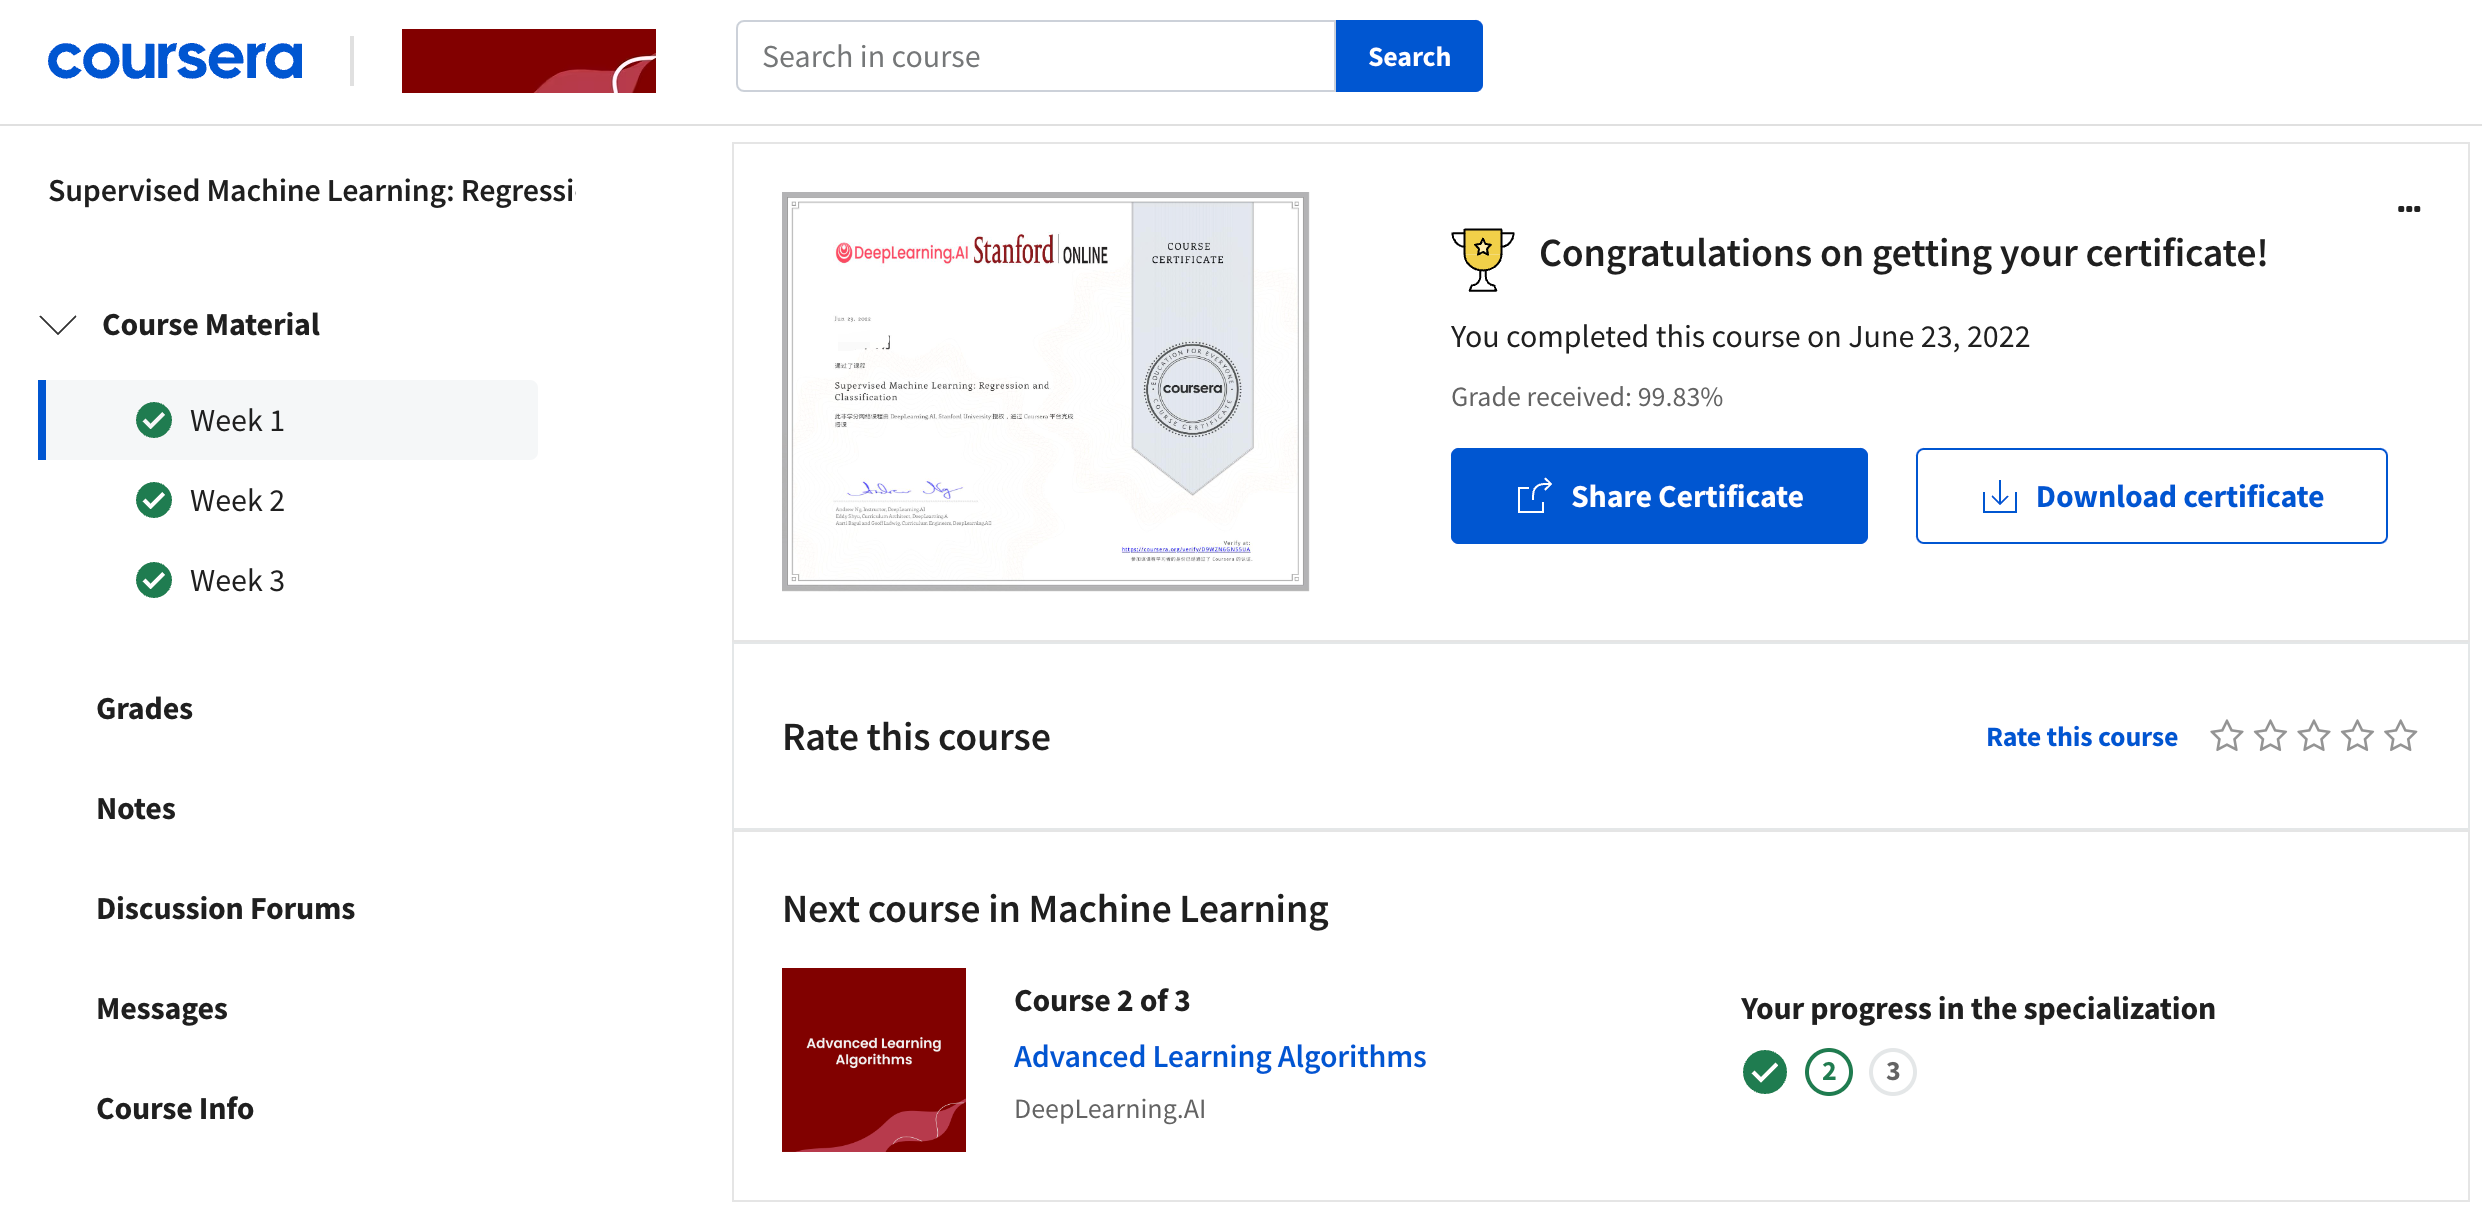
Task: Click Download certificate button
Action: 2151,496
